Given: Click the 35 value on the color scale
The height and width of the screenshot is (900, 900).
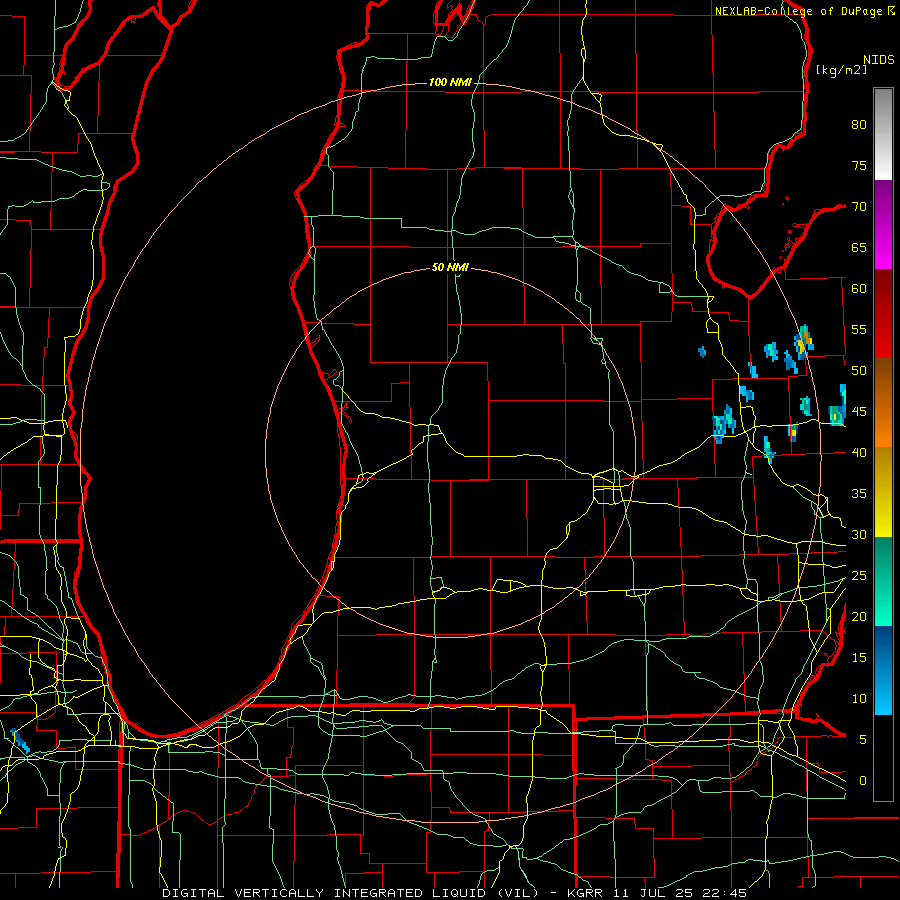Looking at the screenshot, I should pyautogui.click(x=859, y=494).
